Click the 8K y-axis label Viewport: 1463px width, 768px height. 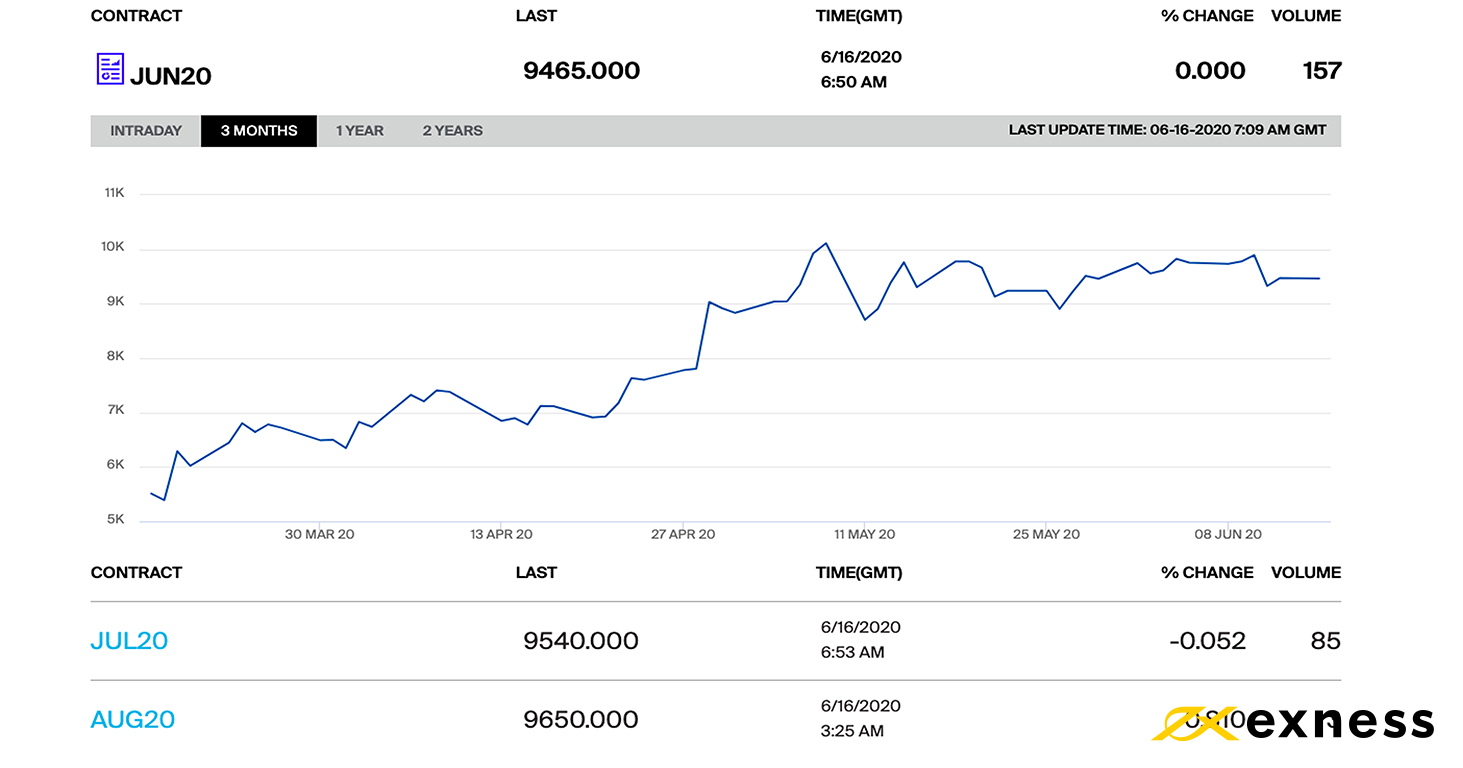pyautogui.click(x=114, y=356)
